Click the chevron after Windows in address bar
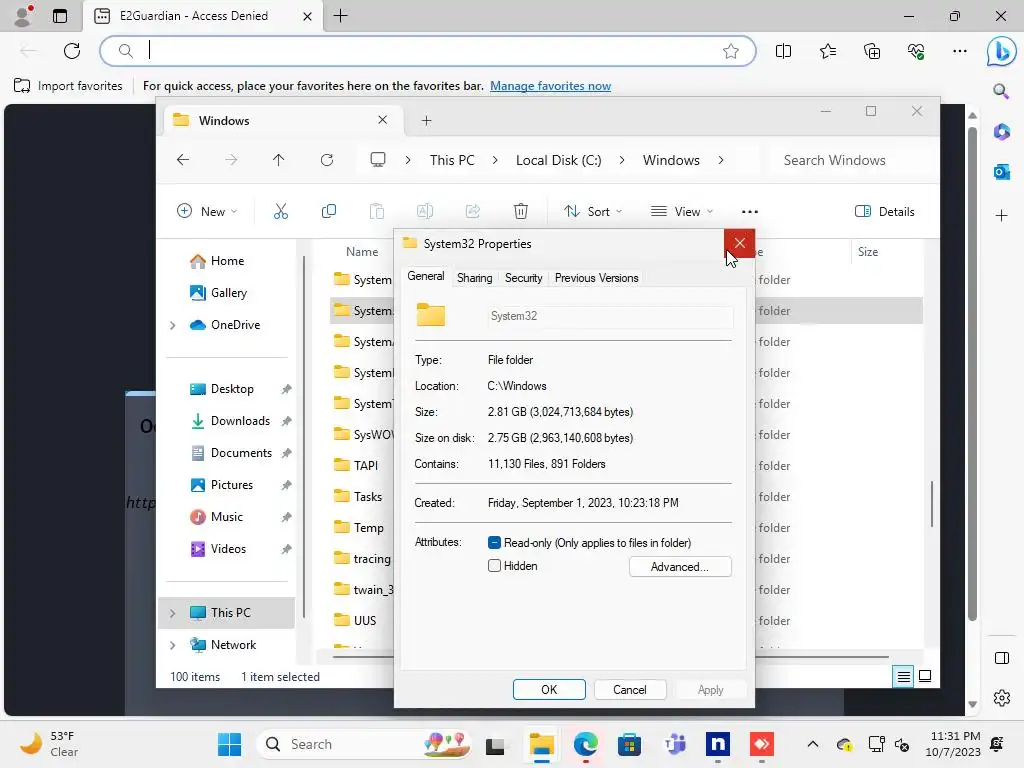The width and height of the screenshot is (1024, 768). 720,160
